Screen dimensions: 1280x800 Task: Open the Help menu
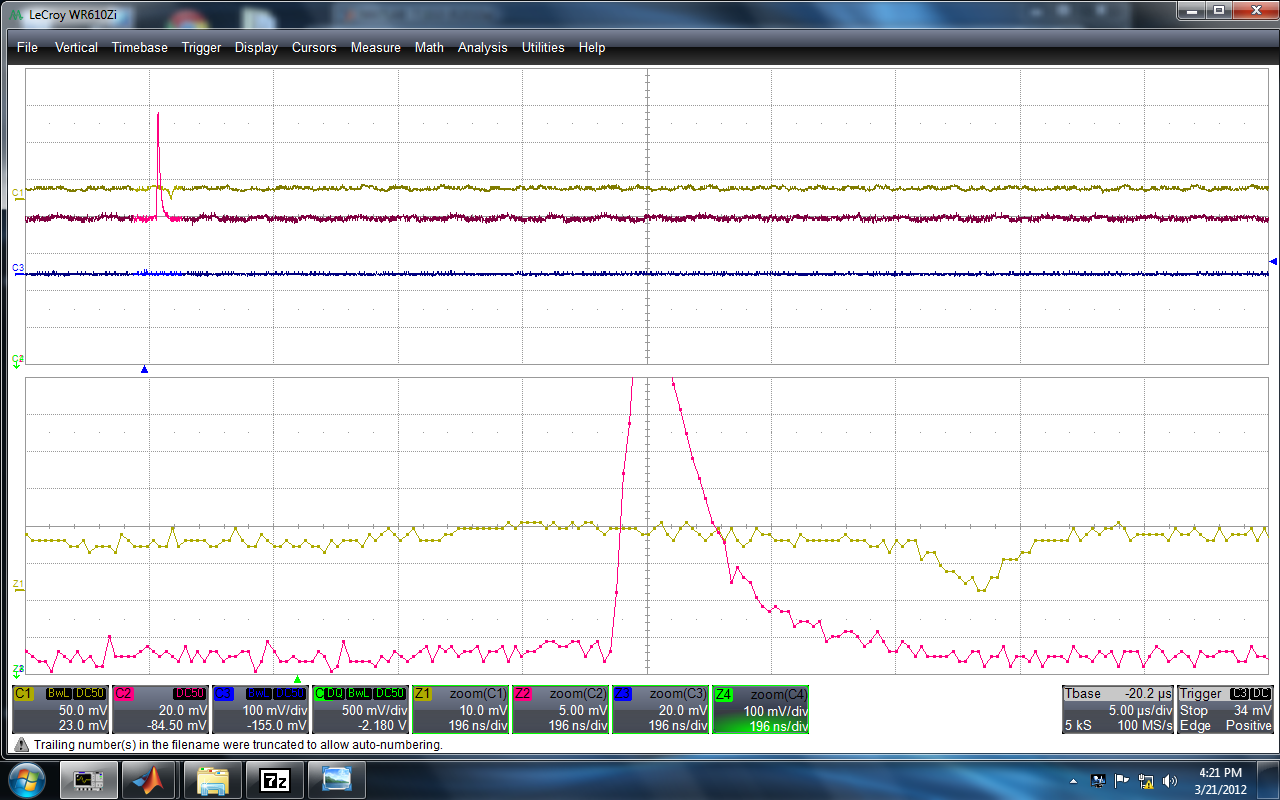pyautogui.click(x=592, y=47)
